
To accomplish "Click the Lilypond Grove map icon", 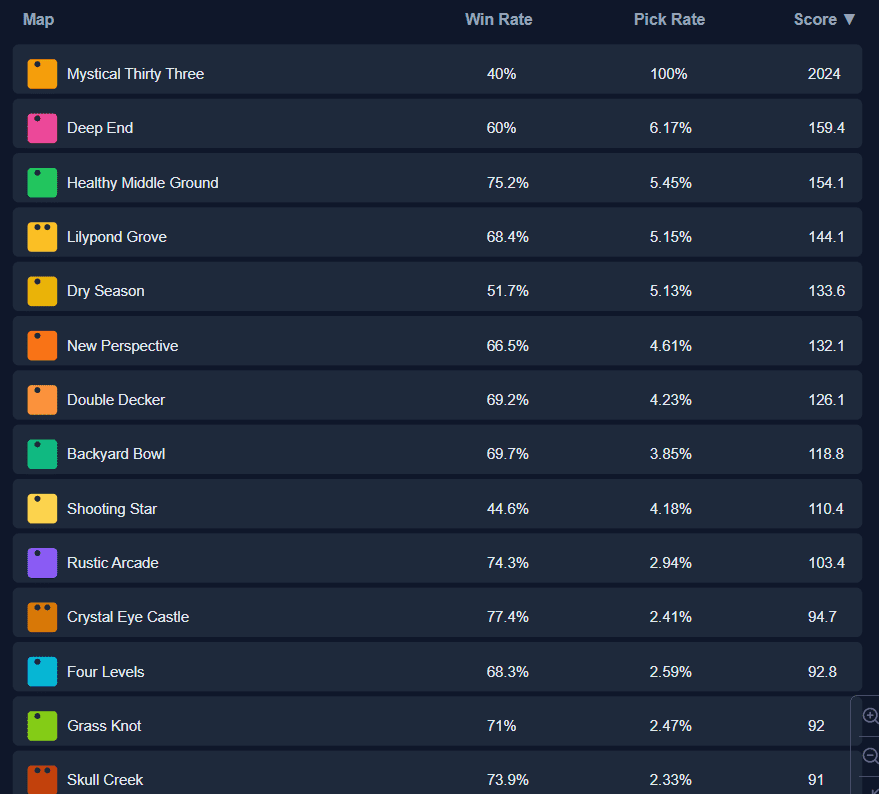I will coord(42,237).
